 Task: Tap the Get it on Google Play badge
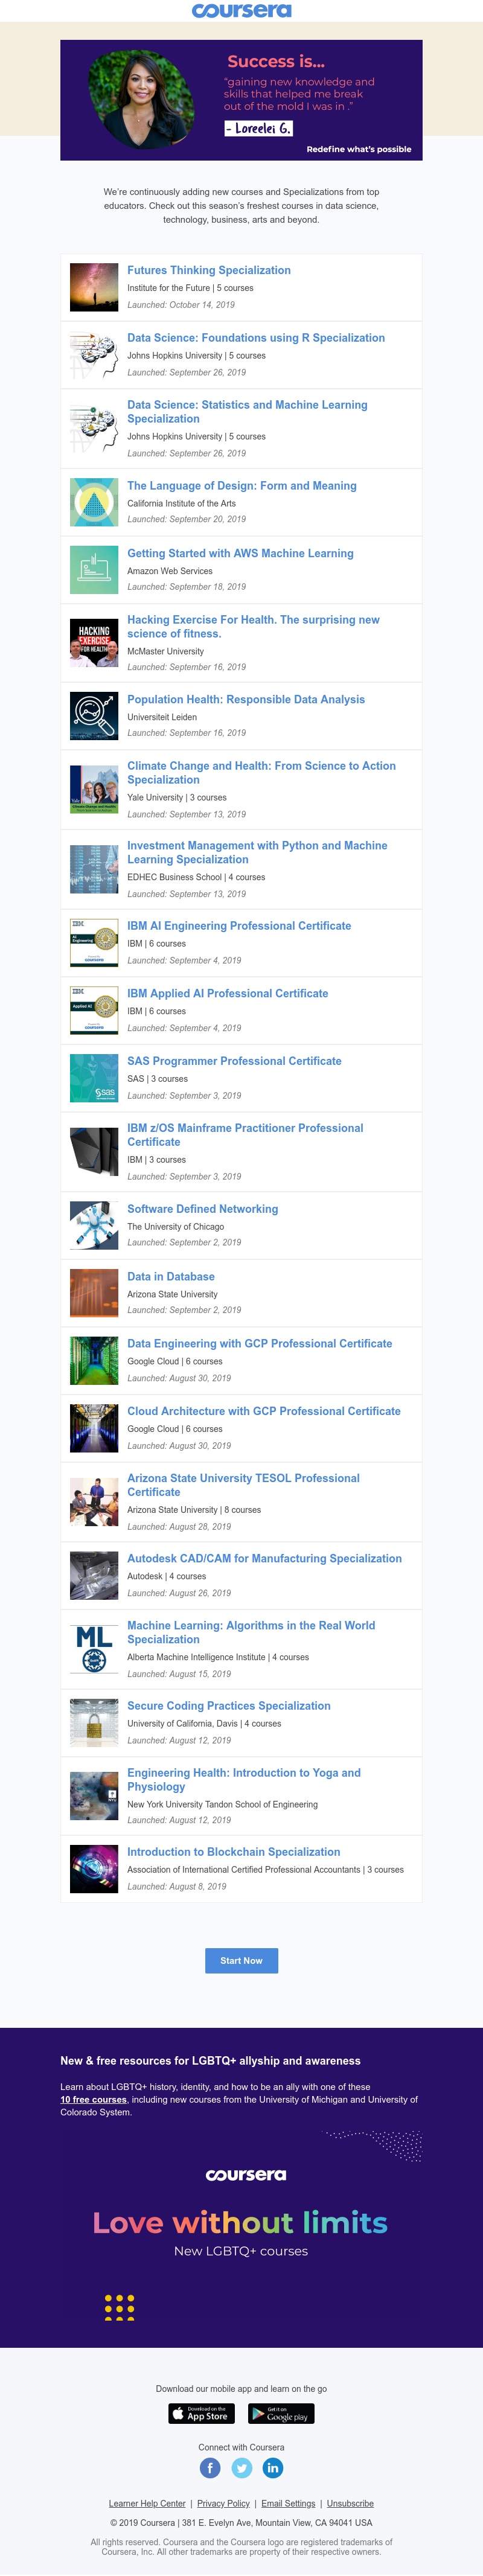(280, 2413)
